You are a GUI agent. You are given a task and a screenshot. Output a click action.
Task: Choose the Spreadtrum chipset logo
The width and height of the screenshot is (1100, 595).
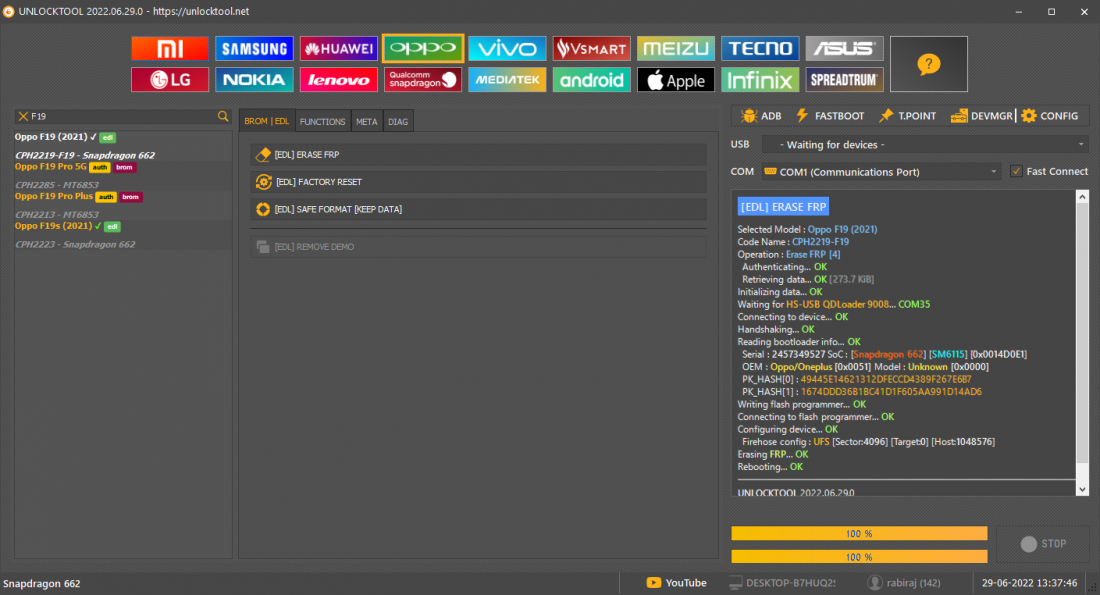click(x=844, y=79)
